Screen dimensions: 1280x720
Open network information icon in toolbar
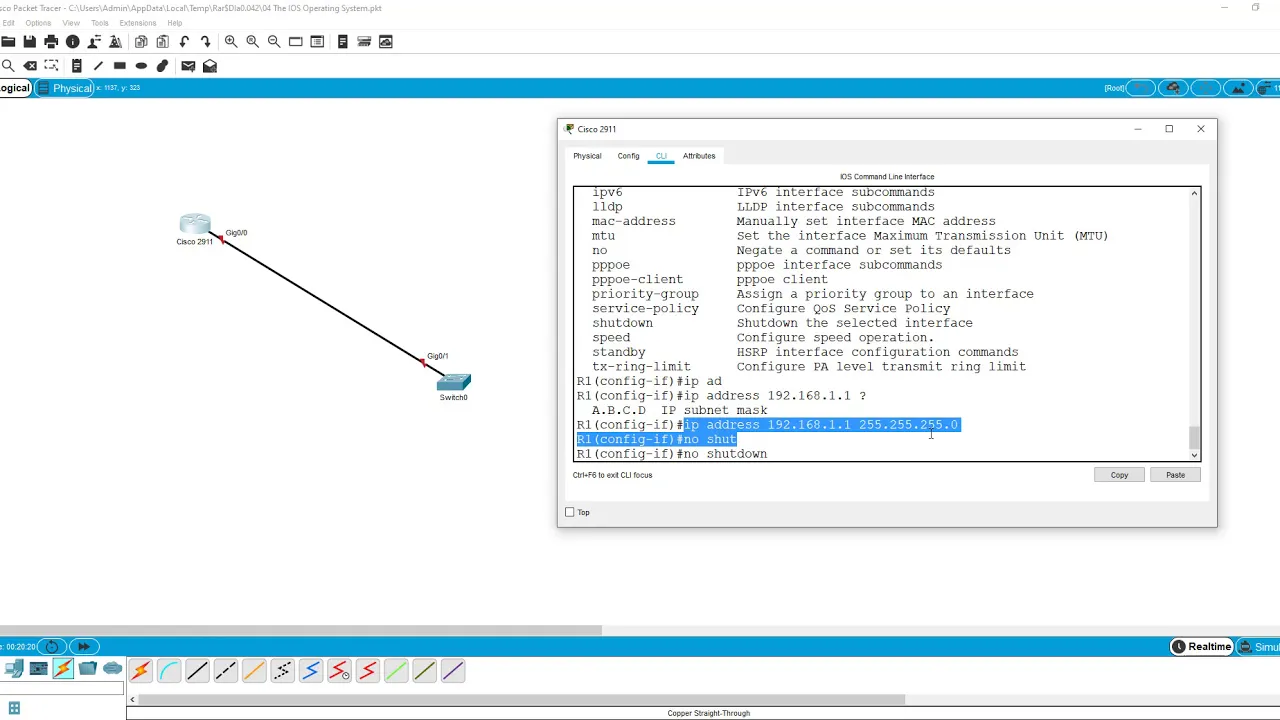point(73,42)
